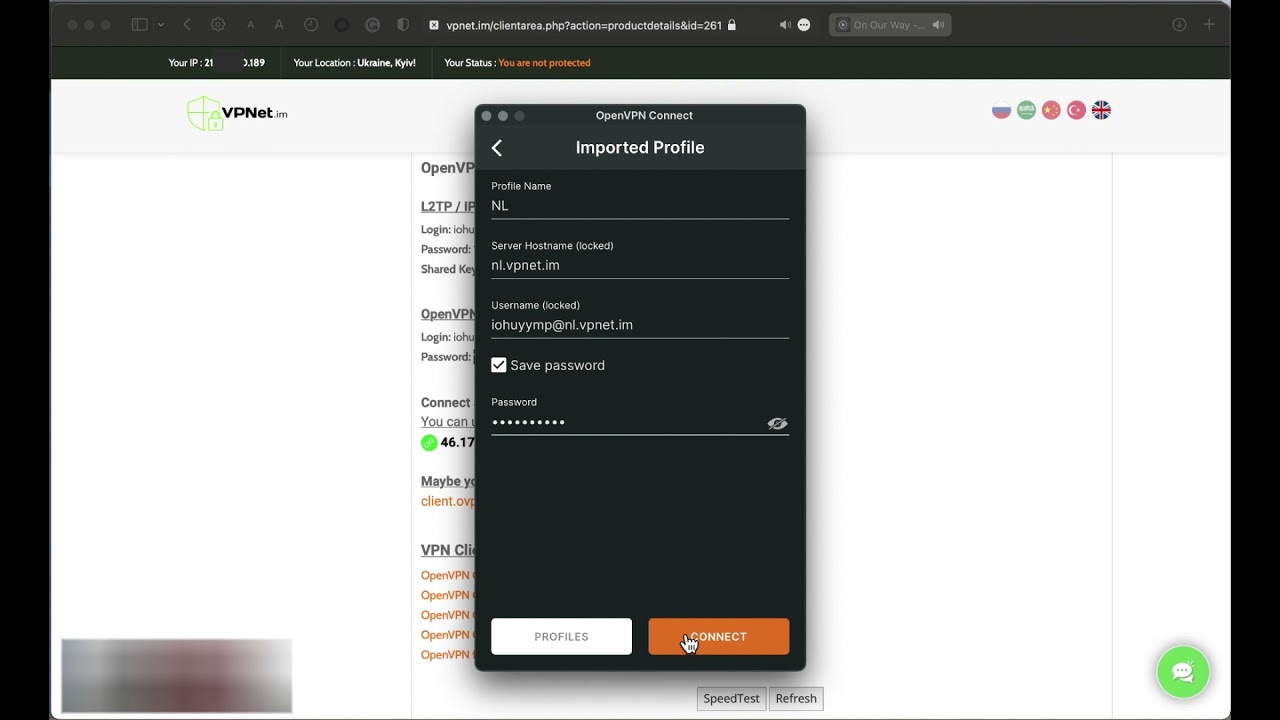Click the green link icon beside 46.17
The width and height of the screenshot is (1280, 720).
(x=429, y=442)
